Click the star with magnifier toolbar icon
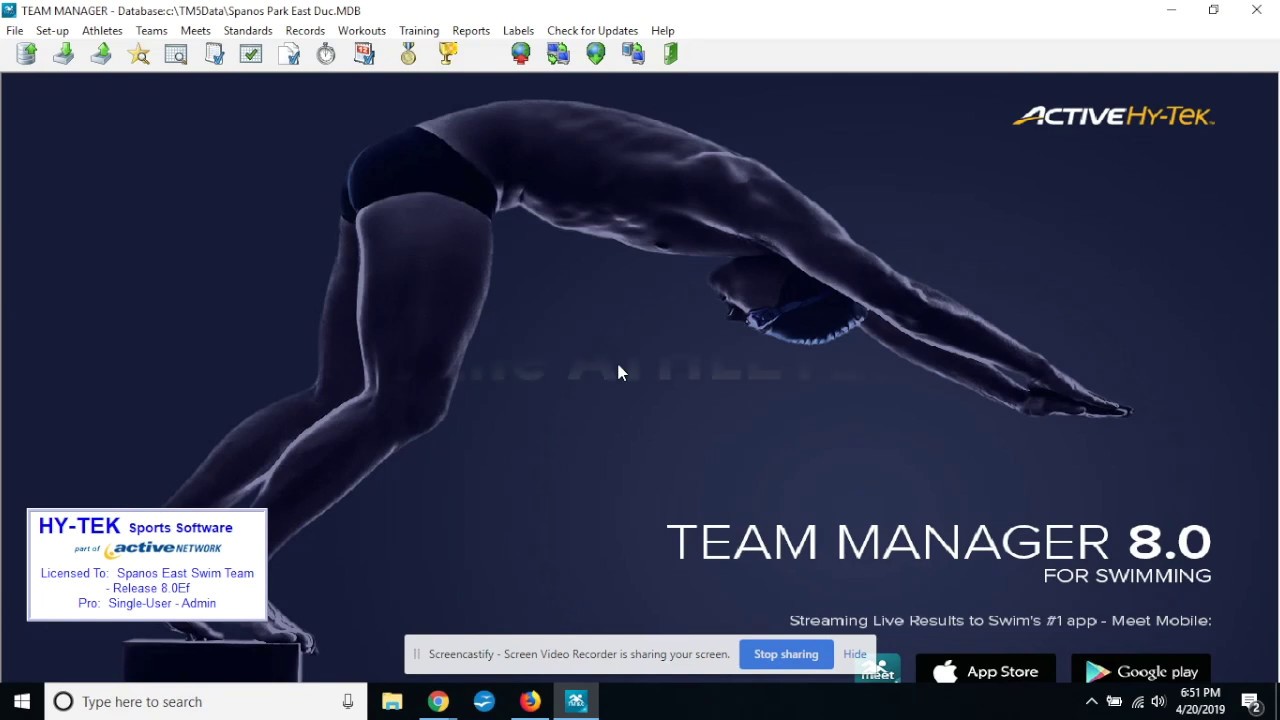Image resolution: width=1280 pixels, height=720 pixels. pos(139,54)
